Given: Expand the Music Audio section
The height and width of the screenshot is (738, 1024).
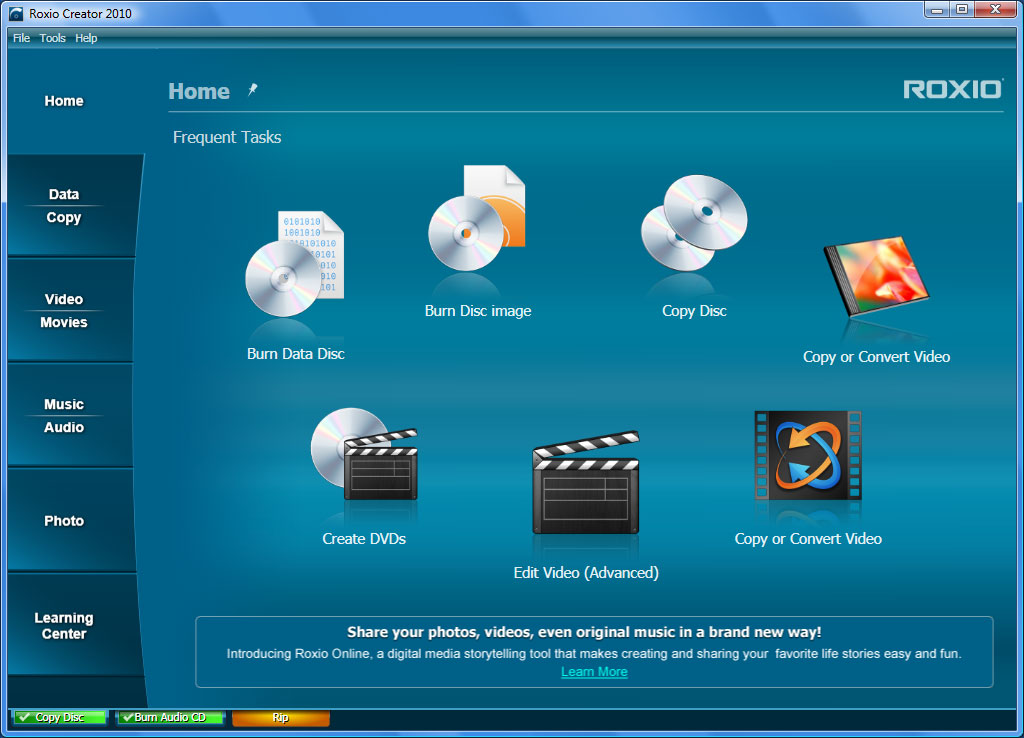Looking at the screenshot, I should pyautogui.click(x=63, y=416).
